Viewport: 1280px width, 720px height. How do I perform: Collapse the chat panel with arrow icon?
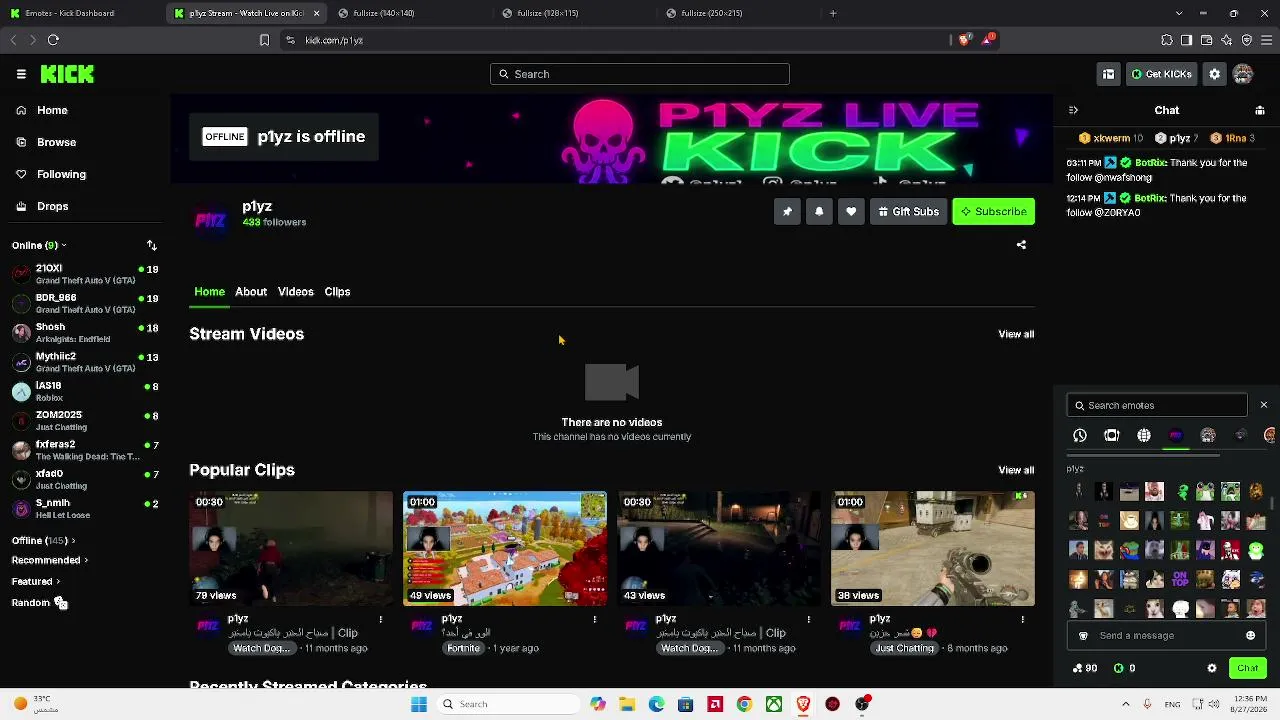1073,110
